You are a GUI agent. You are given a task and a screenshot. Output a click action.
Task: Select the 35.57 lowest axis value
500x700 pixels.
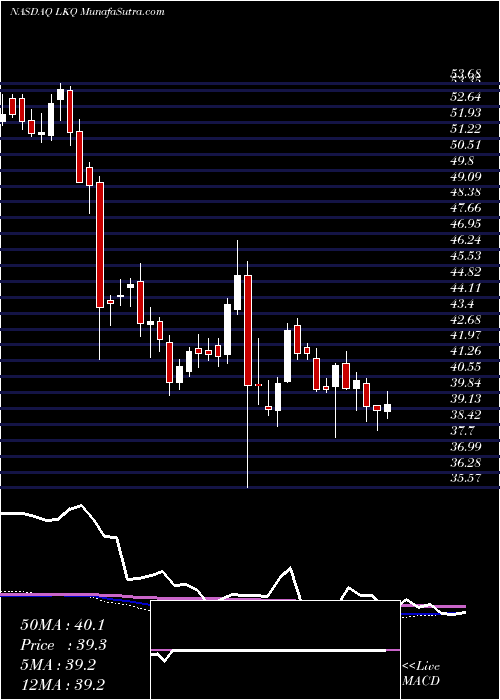point(466,479)
